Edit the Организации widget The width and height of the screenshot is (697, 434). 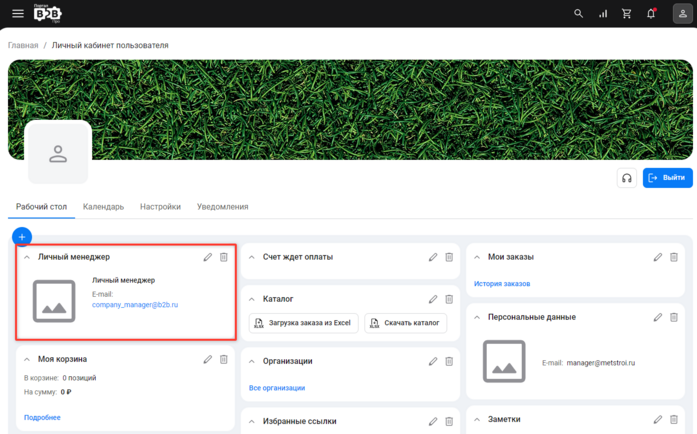(433, 362)
